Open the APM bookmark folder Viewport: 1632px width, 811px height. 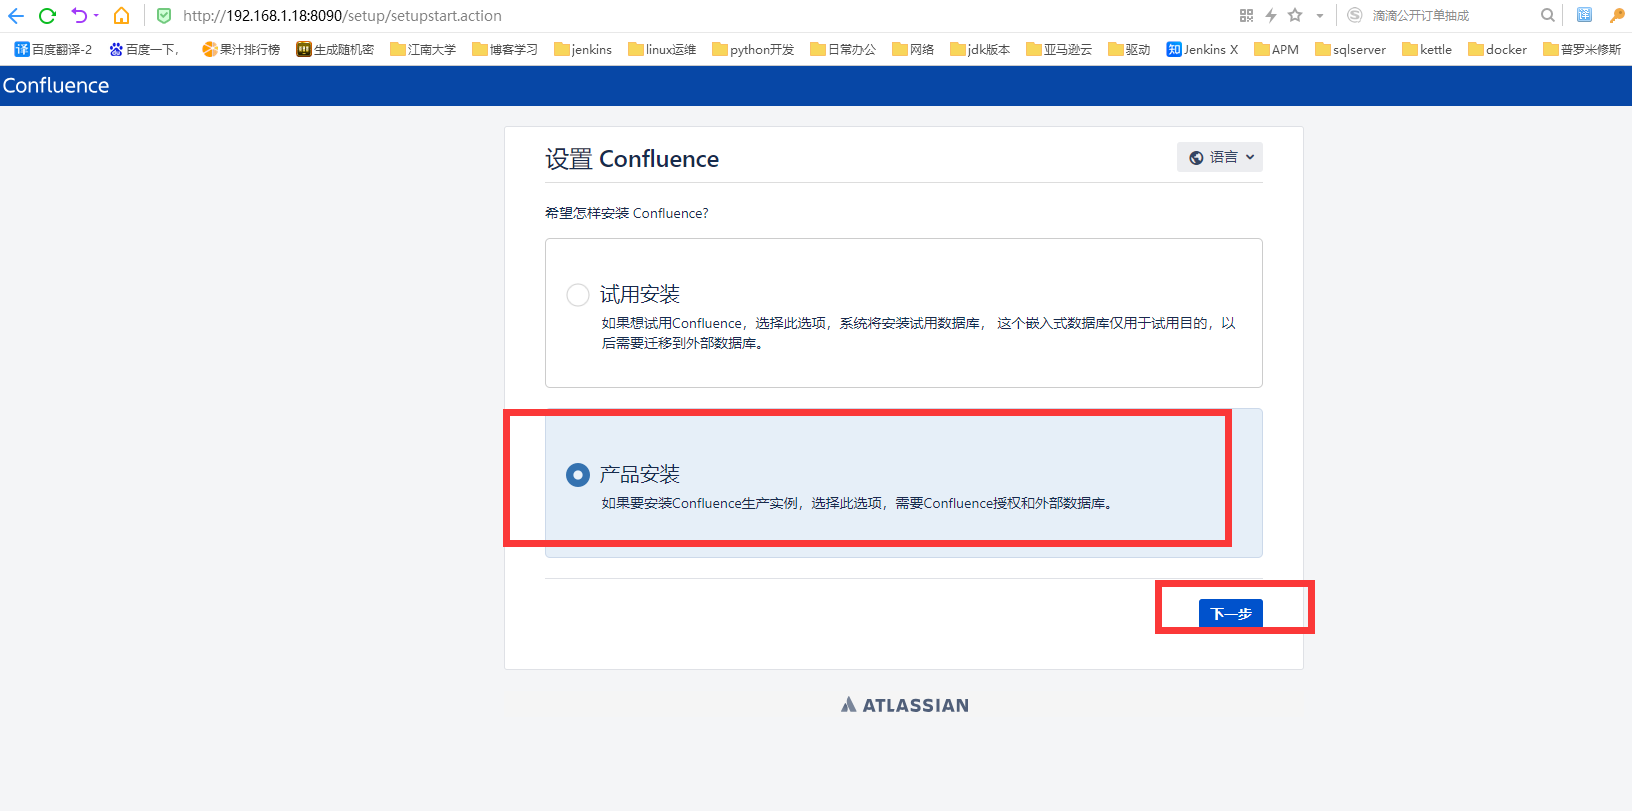pyautogui.click(x=1276, y=49)
